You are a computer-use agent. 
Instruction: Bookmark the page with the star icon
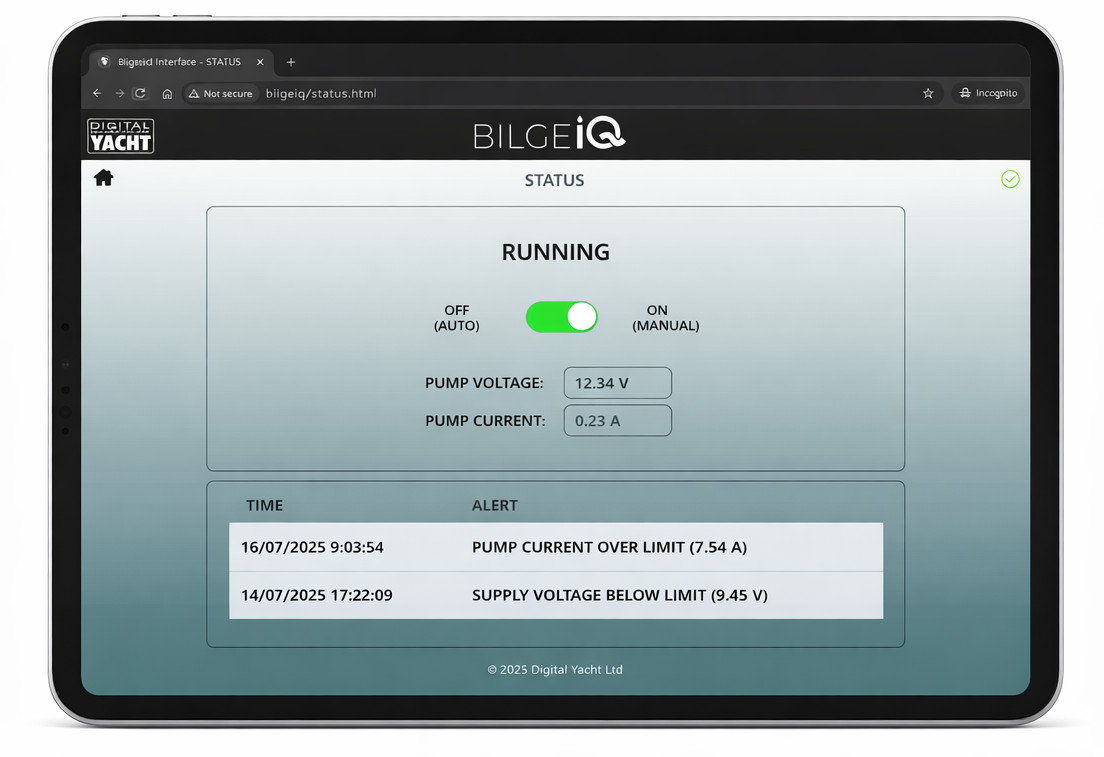point(928,93)
